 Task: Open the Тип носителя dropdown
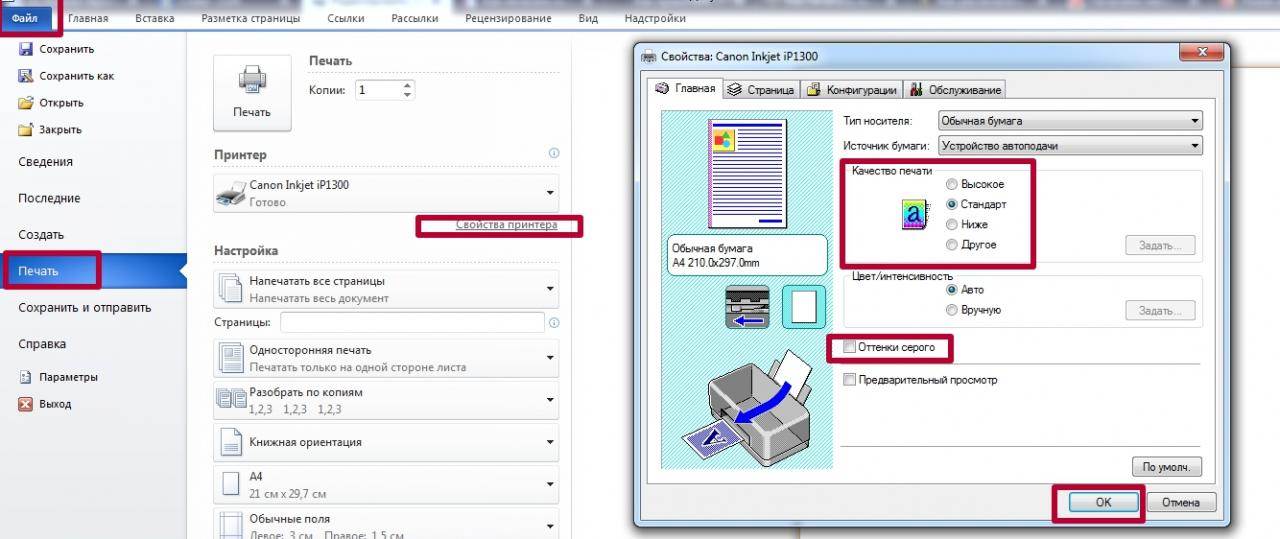coord(1069,121)
